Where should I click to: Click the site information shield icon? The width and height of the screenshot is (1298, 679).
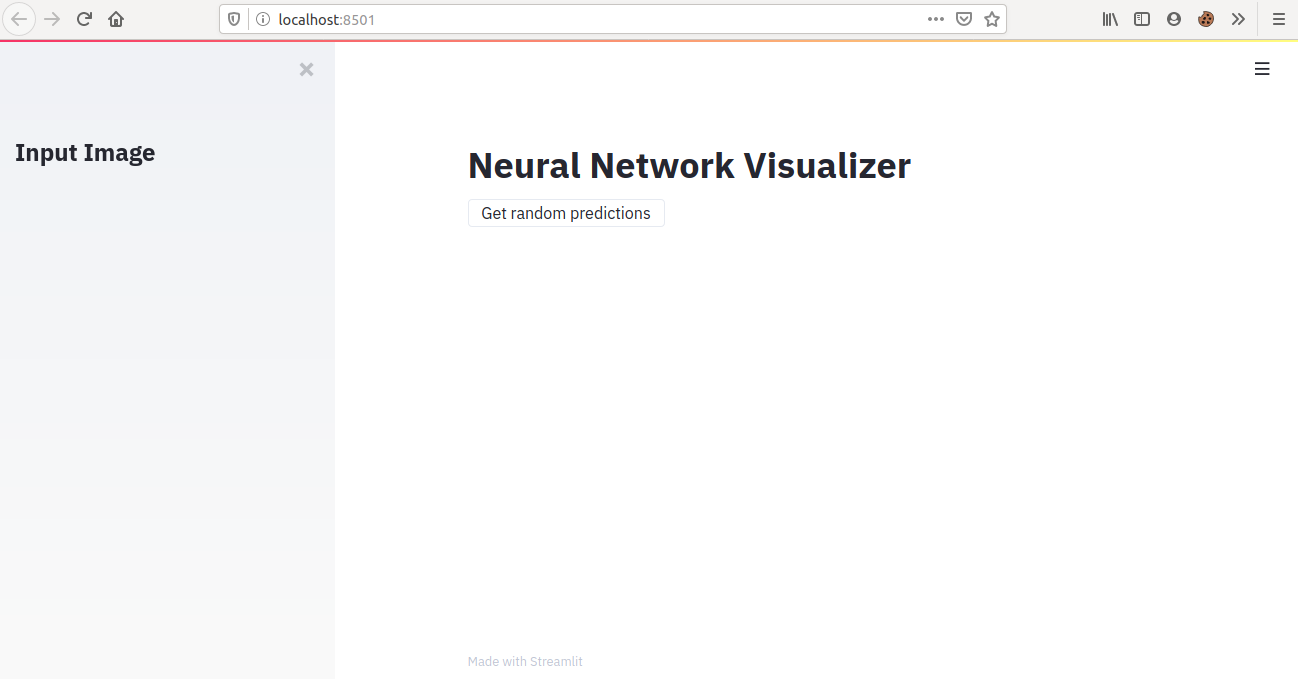(x=232, y=19)
